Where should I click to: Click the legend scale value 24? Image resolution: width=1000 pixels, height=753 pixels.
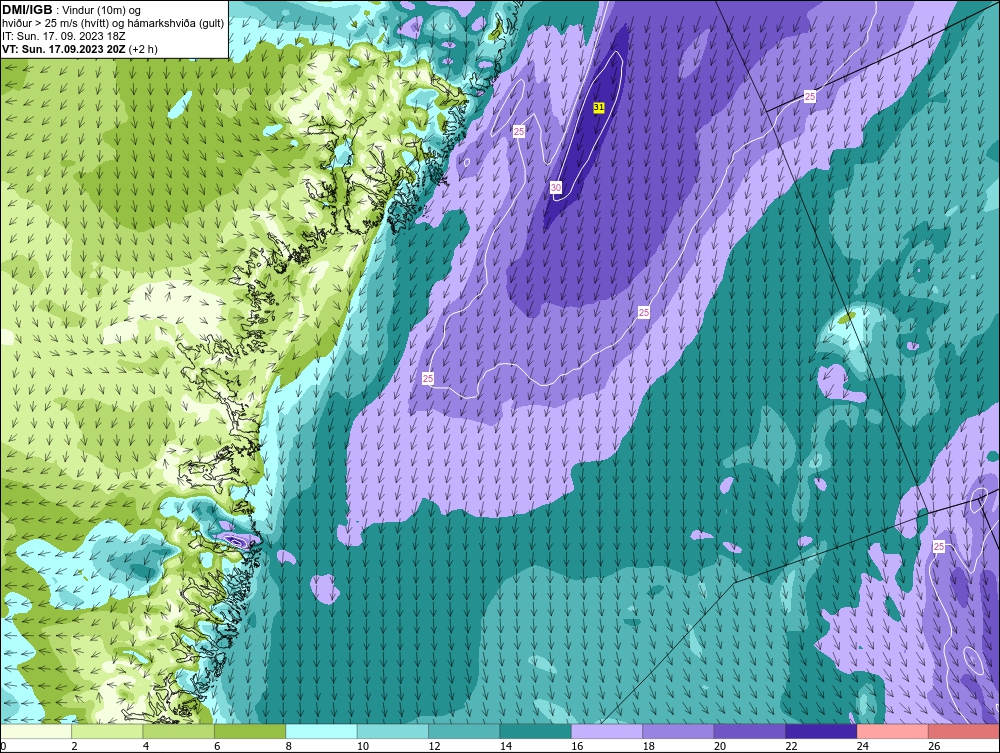pyautogui.click(x=863, y=746)
